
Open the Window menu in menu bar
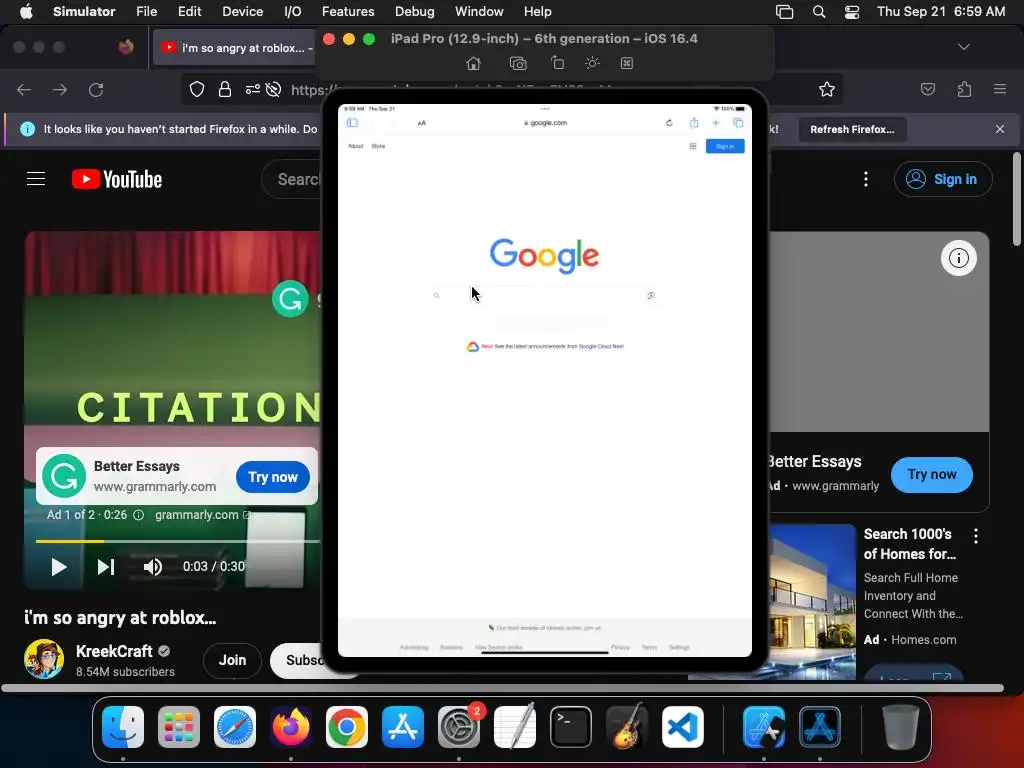coord(479,12)
